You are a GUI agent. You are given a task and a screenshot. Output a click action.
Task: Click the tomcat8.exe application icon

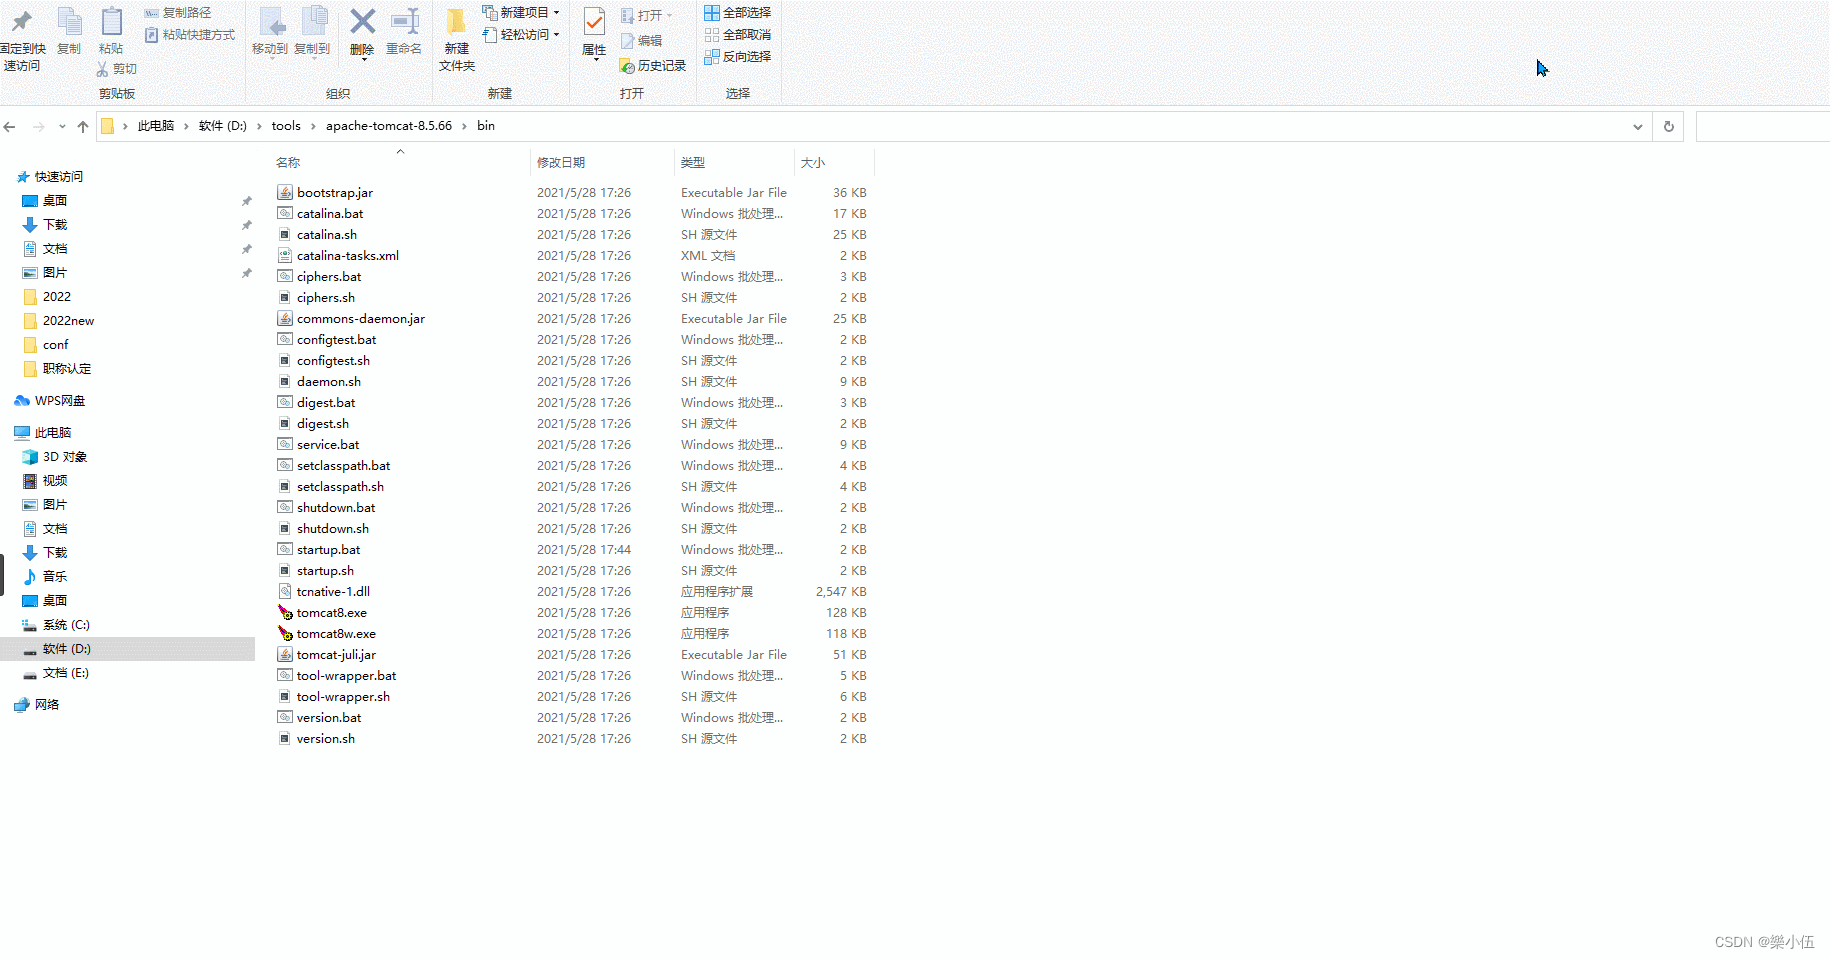[x=285, y=613]
